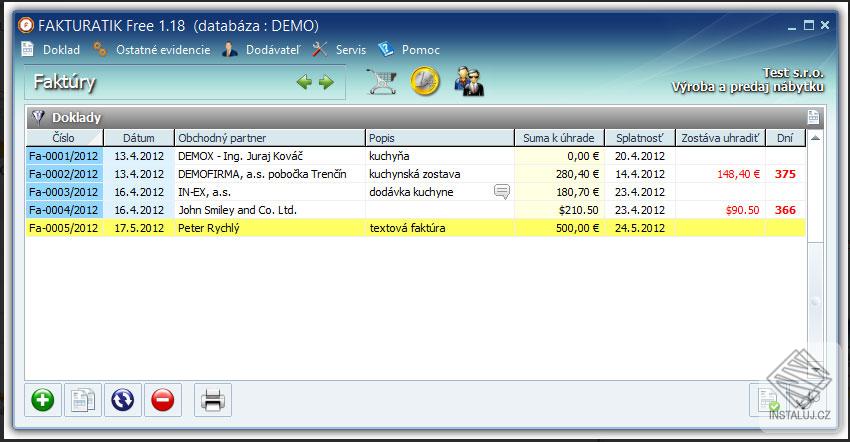Click the green add invoice plus button
This screenshot has height=442, width=850.
pyautogui.click(x=43, y=400)
